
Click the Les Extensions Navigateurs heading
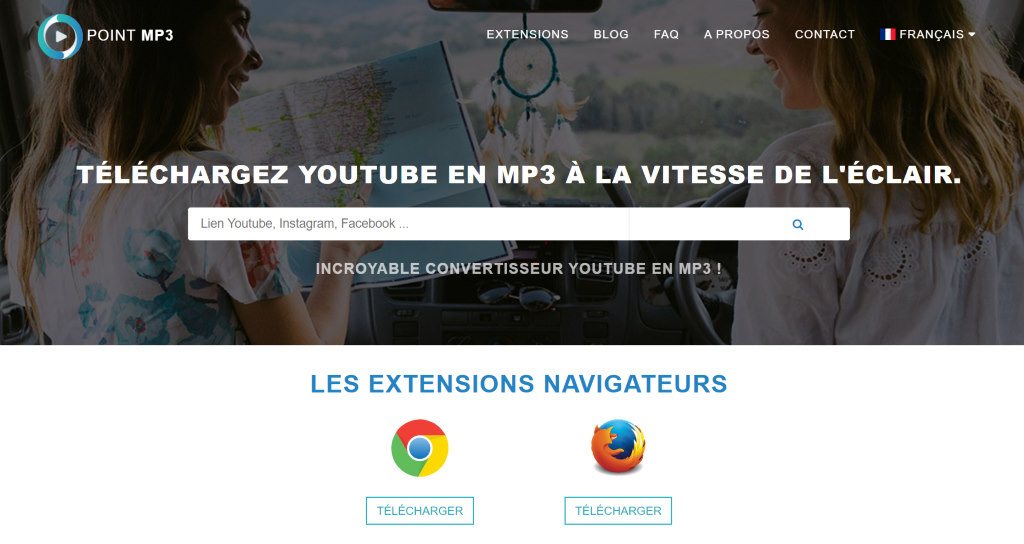click(x=519, y=383)
